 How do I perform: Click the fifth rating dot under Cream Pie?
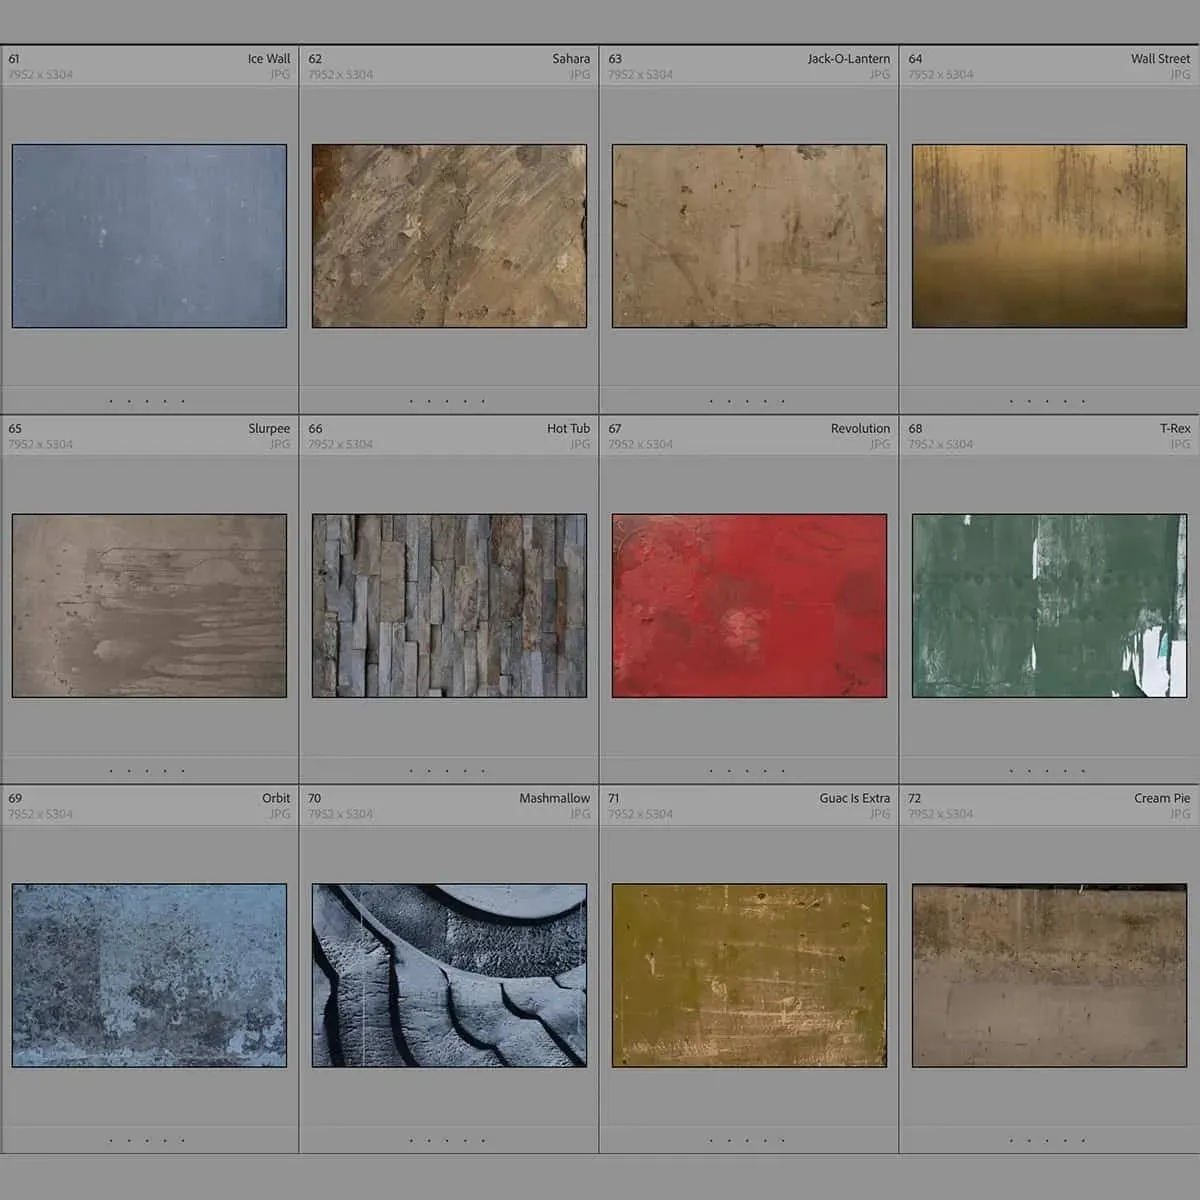point(1084,1141)
